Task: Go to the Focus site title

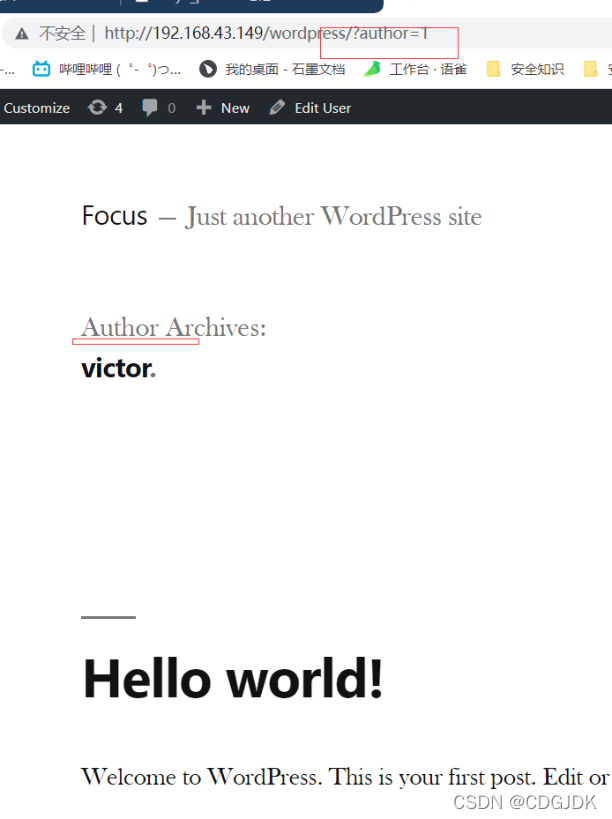Action: click(114, 216)
